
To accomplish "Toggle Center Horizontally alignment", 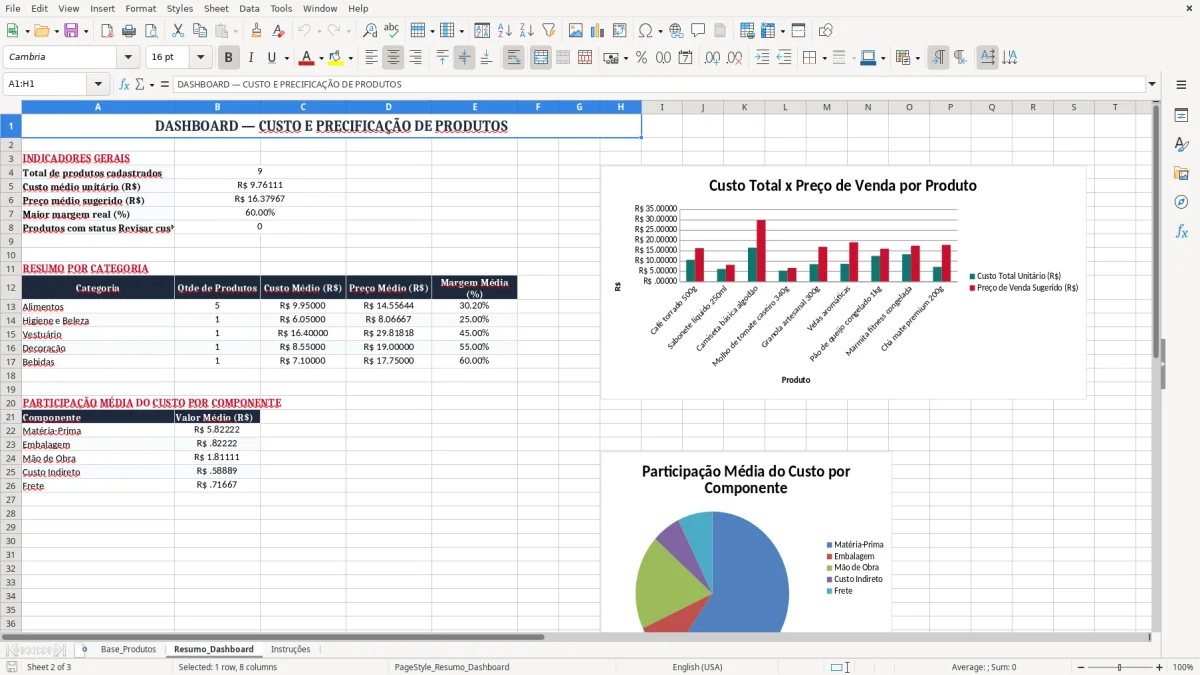I will [393, 58].
